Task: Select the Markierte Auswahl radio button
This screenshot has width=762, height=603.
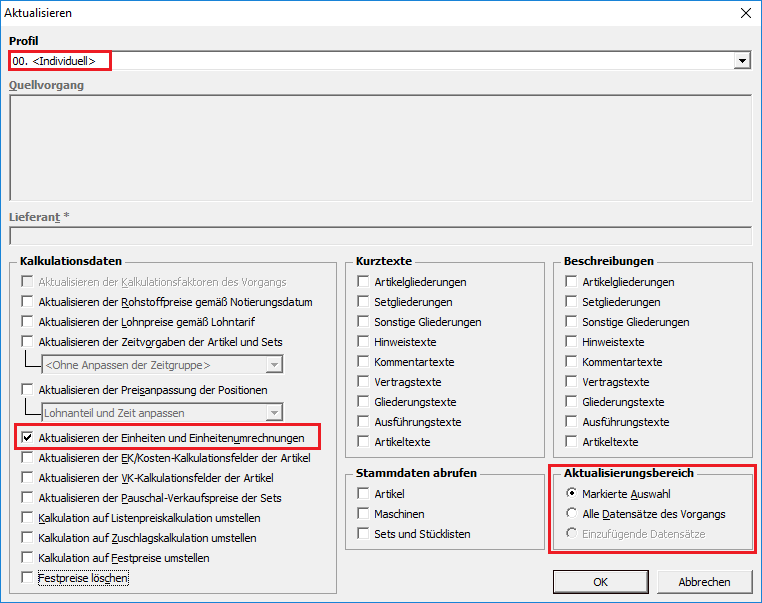Action: [571, 494]
